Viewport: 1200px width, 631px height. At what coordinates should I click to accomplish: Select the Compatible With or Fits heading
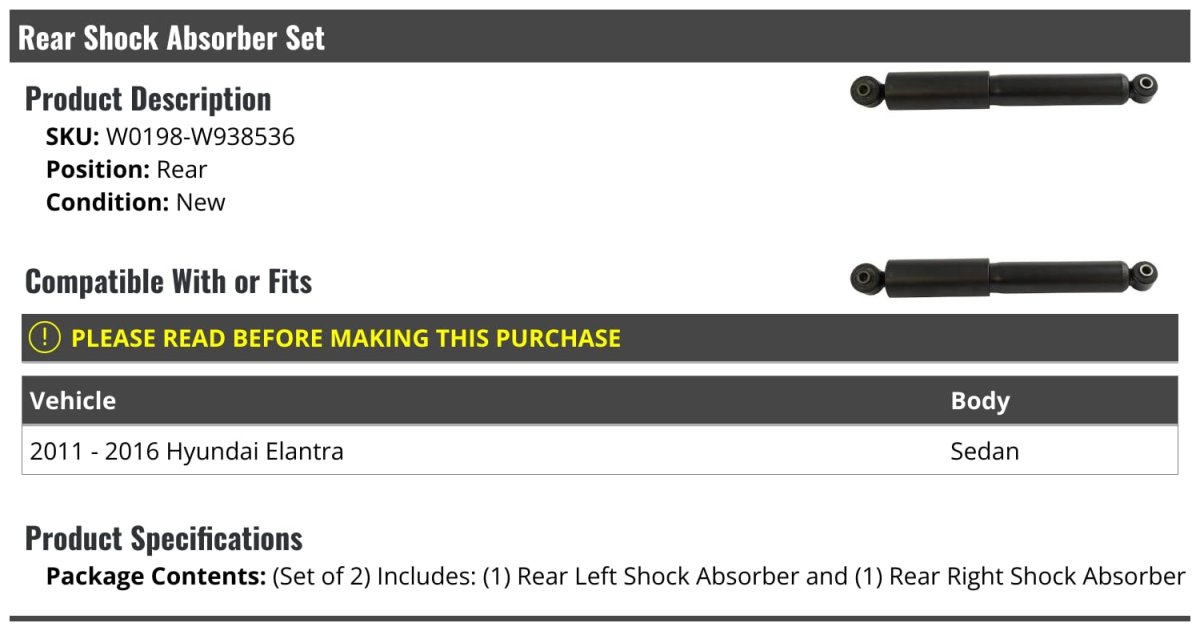point(168,282)
